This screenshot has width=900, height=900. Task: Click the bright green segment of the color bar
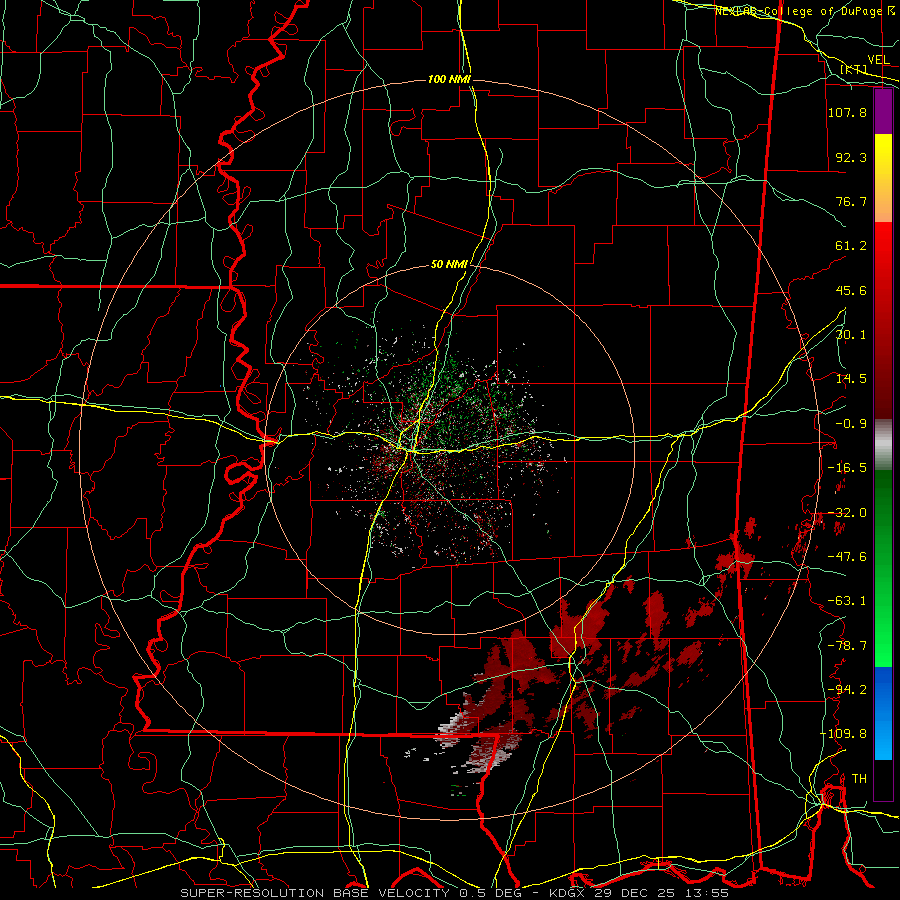[883, 638]
